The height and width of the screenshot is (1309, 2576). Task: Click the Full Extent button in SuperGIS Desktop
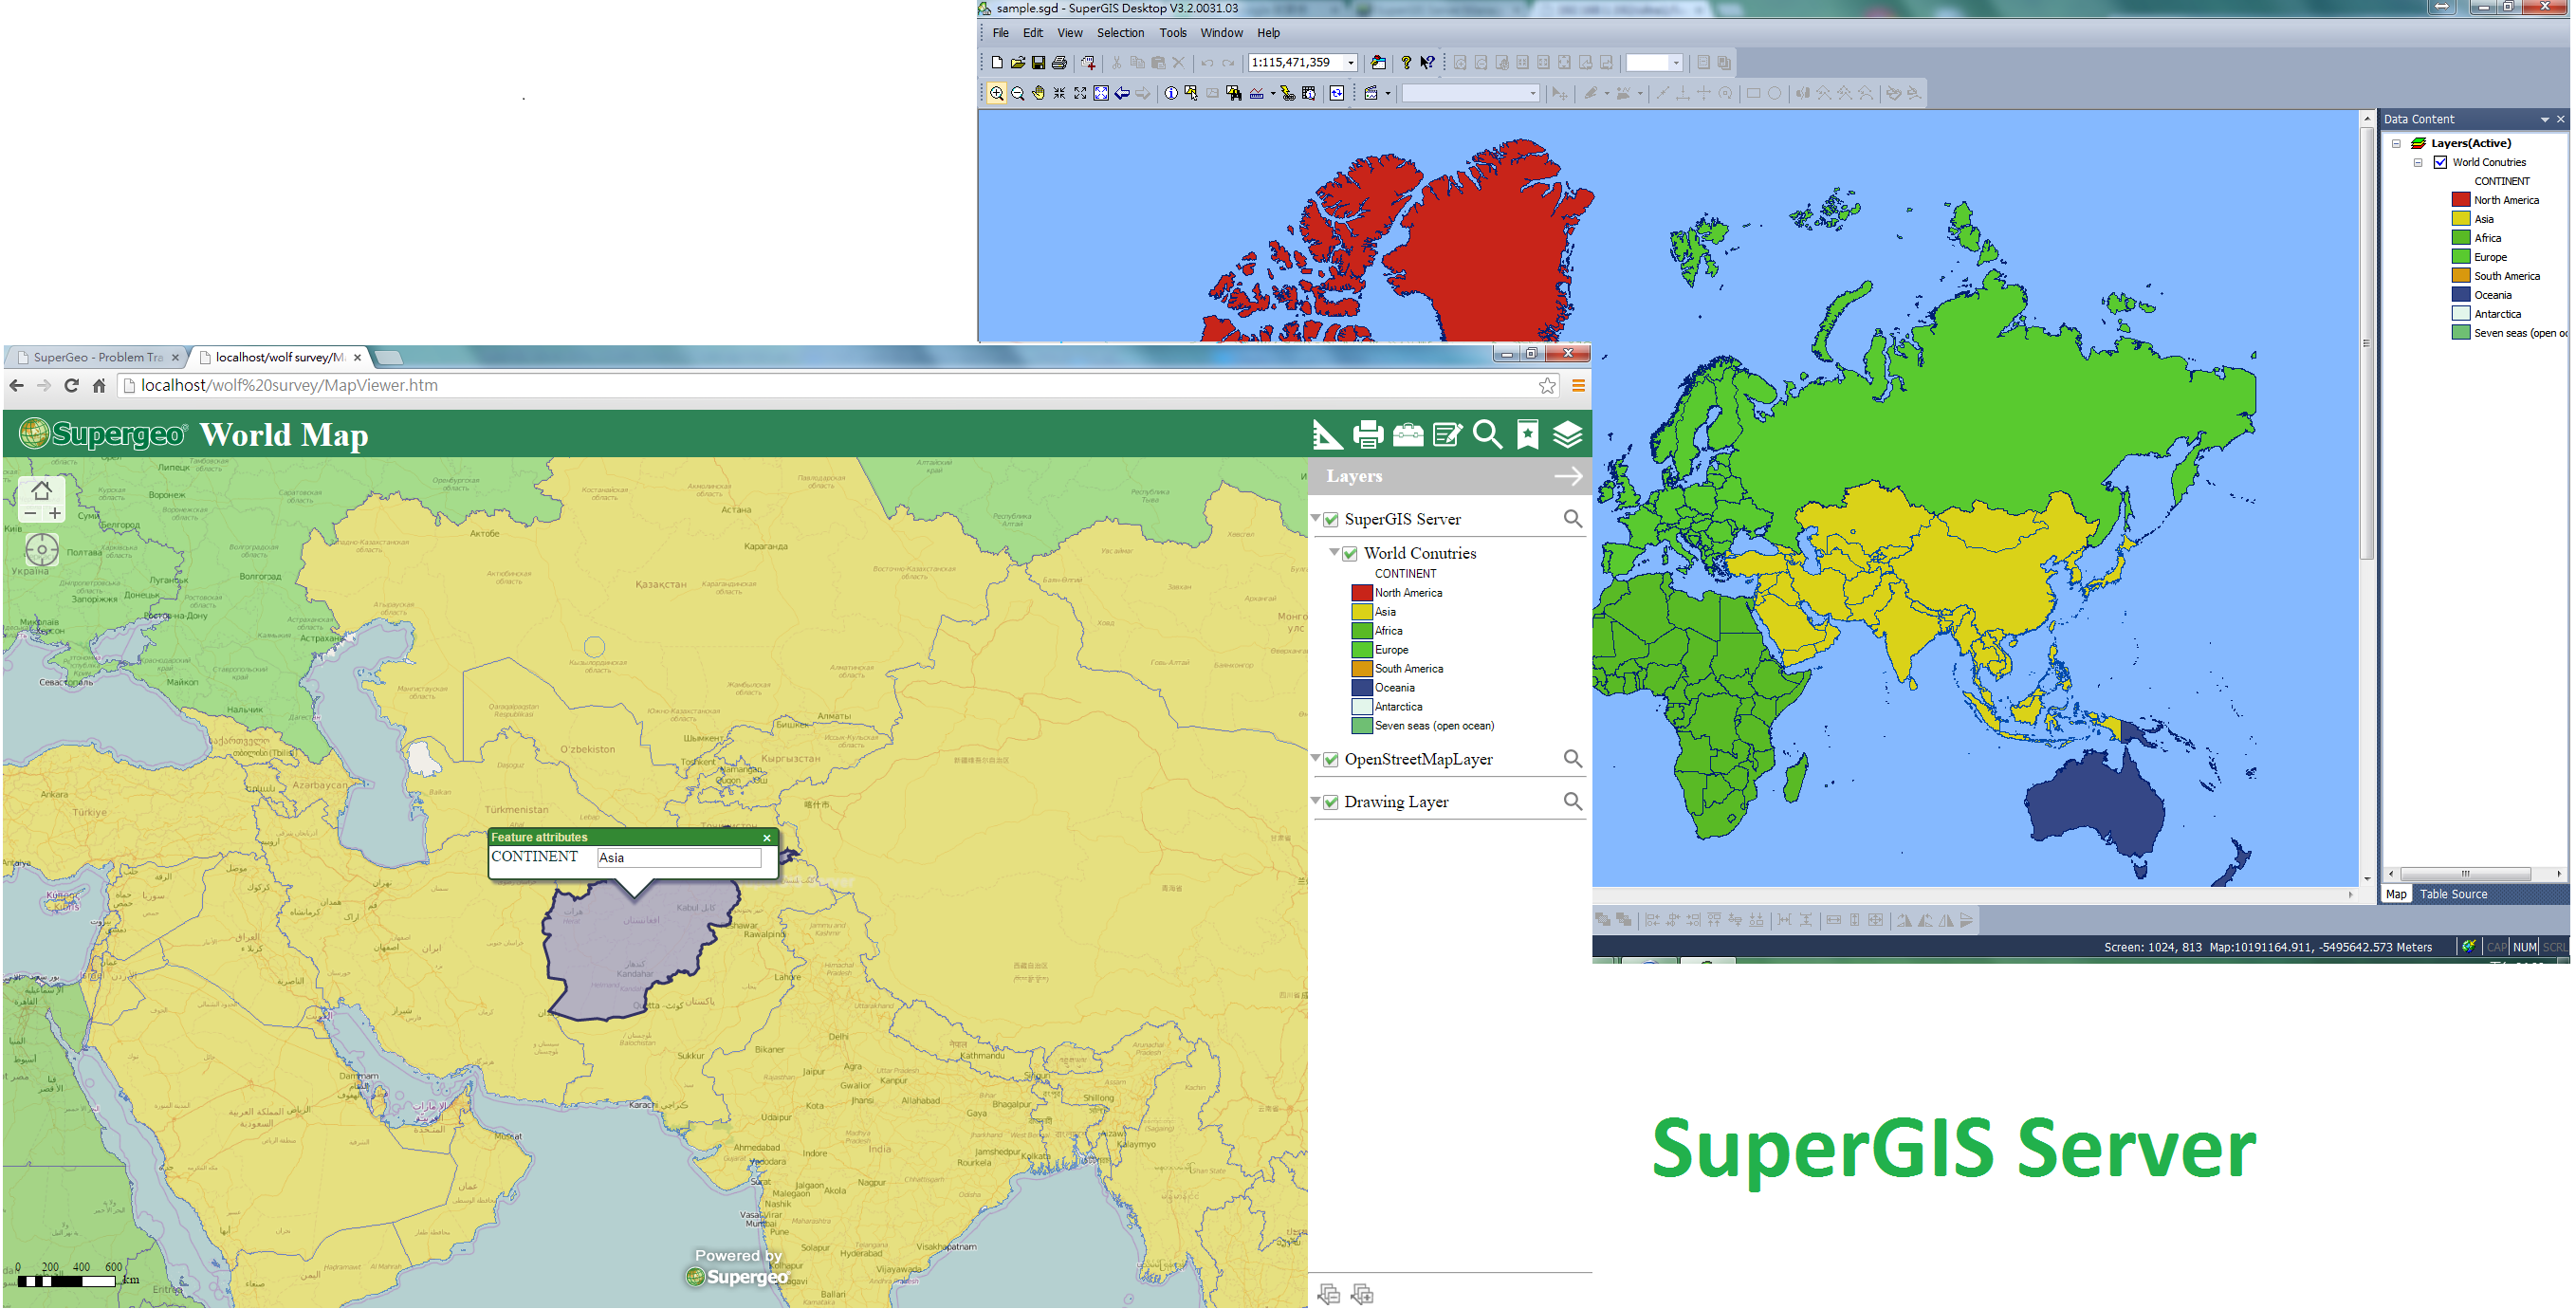tap(1101, 93)
